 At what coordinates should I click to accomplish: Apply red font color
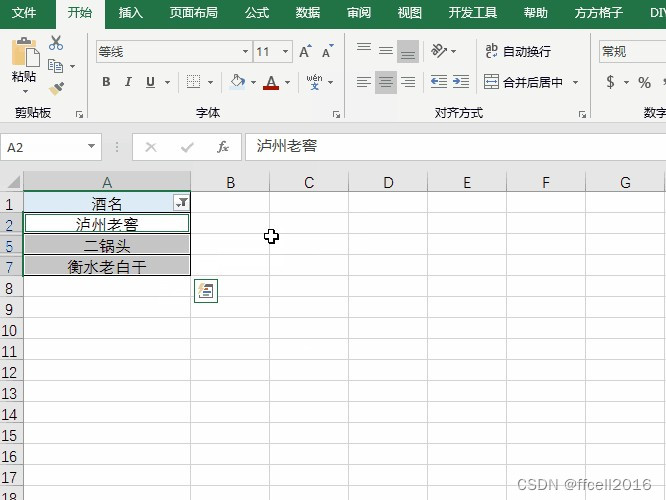271,82
